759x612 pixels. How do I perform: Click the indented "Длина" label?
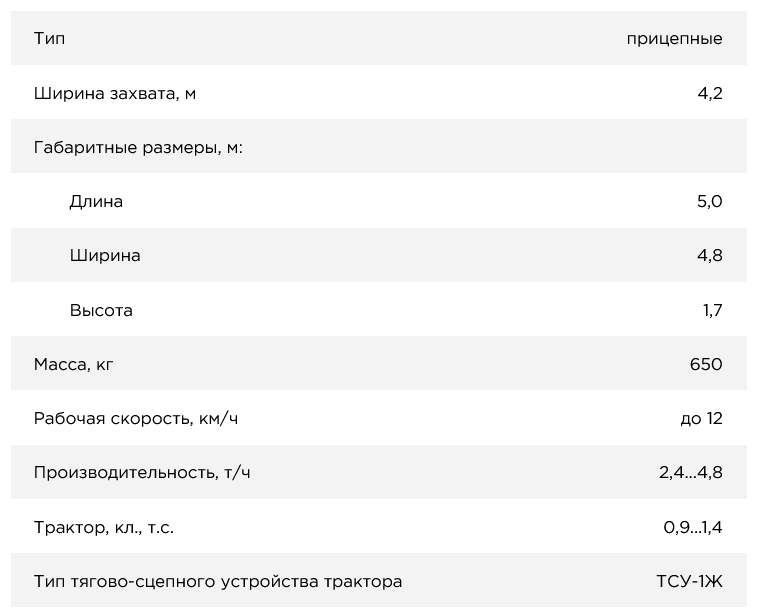point(96,202)
